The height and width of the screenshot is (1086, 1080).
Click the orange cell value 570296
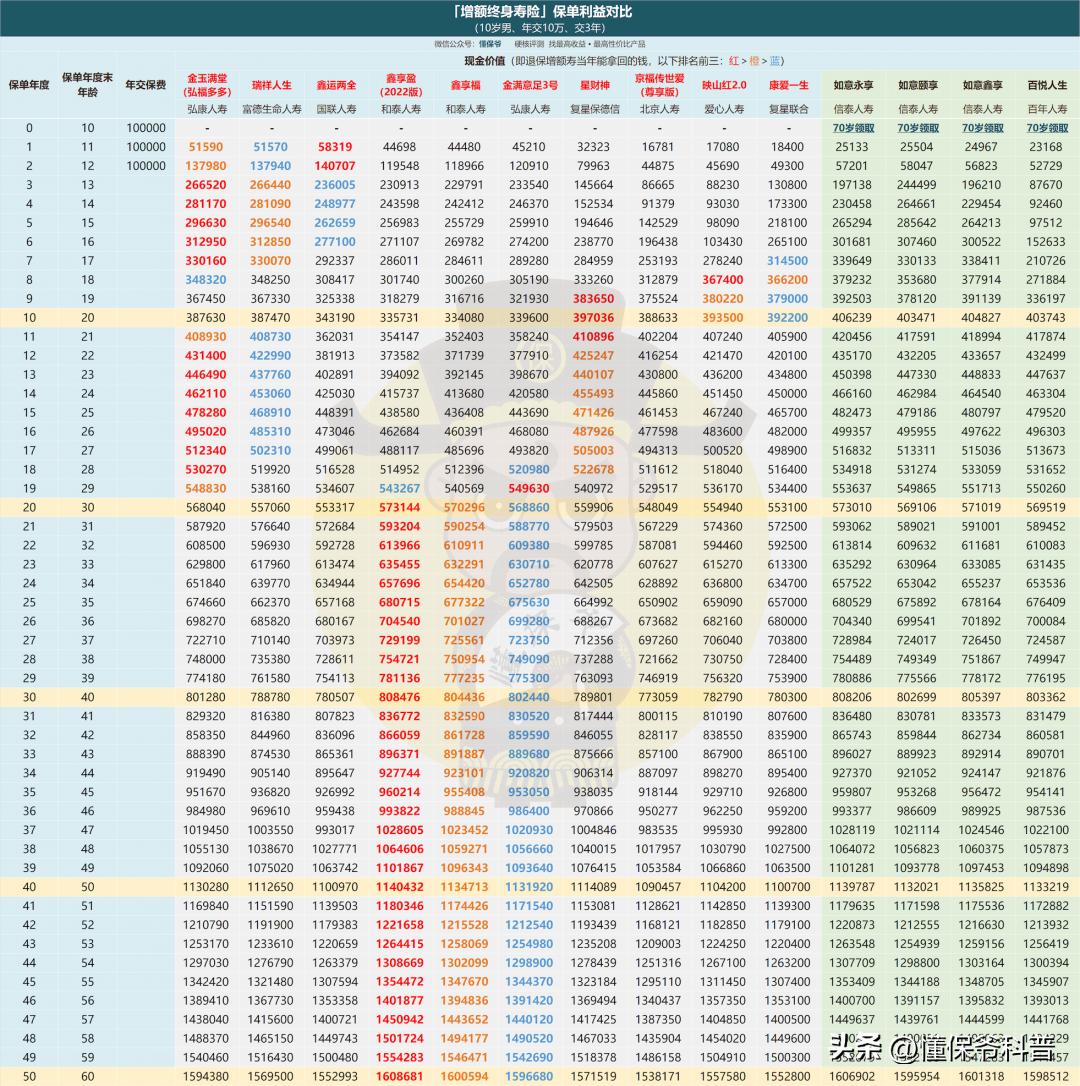coord(463,508)
